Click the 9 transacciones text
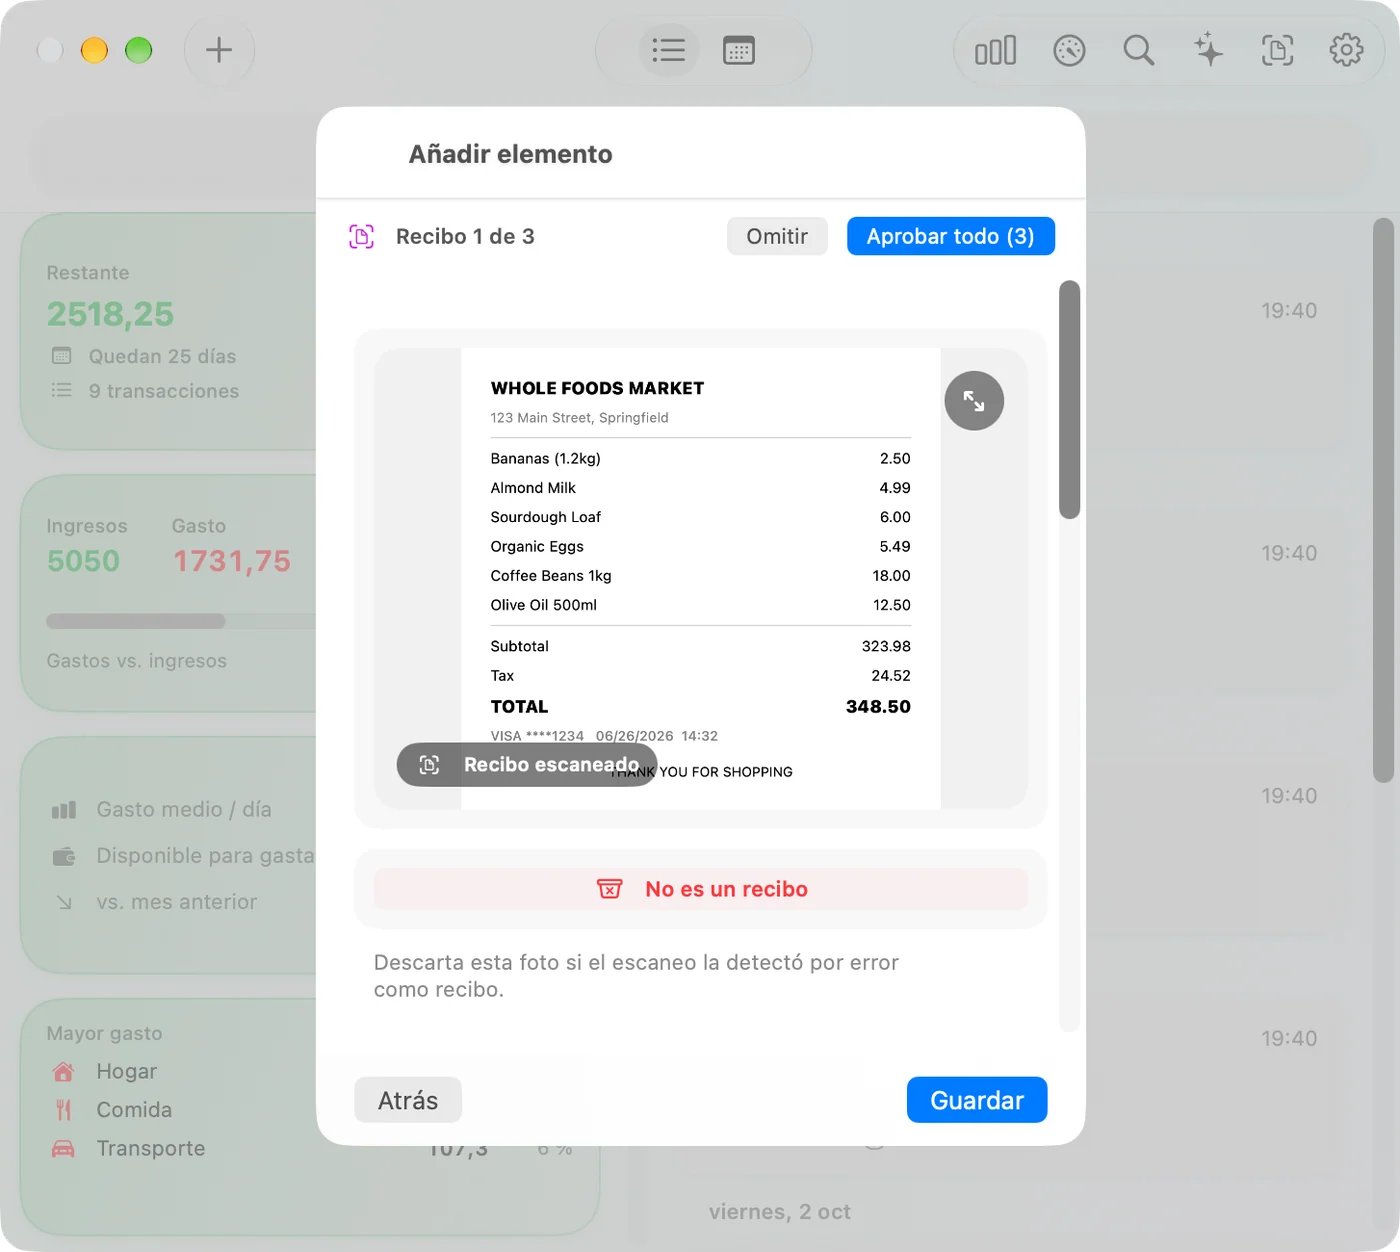Image resolution: width=1400 pixels, height=1252 pixels. click(163, 391)
